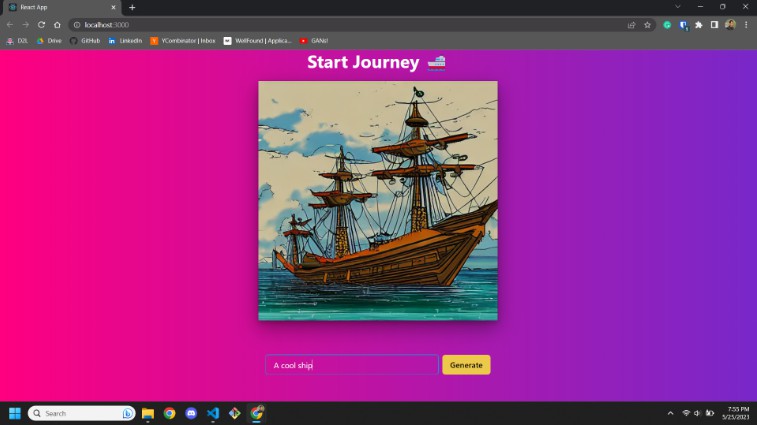
Task: Open the Drive bookmark
Action: (50, 40)
